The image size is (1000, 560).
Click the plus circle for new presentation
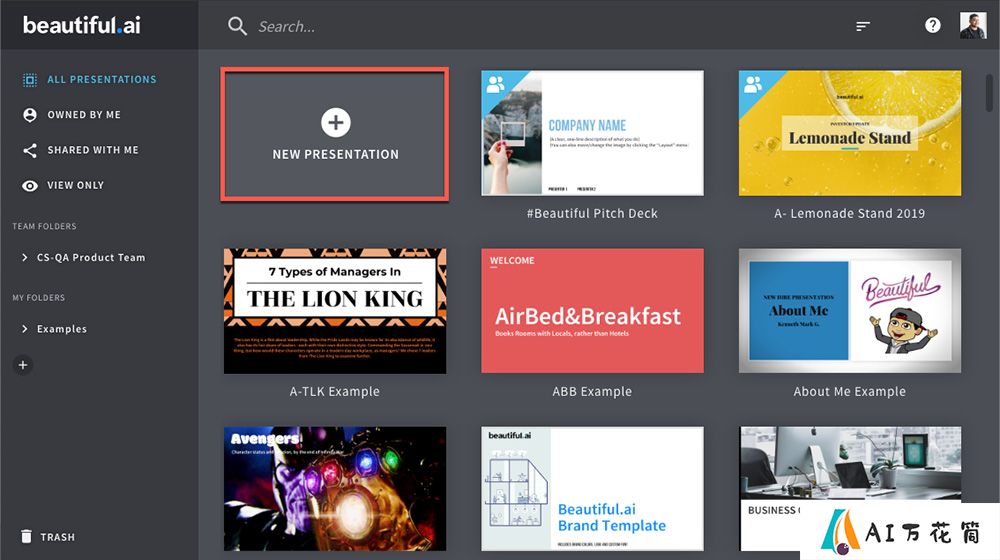click(x=335, y=122)
